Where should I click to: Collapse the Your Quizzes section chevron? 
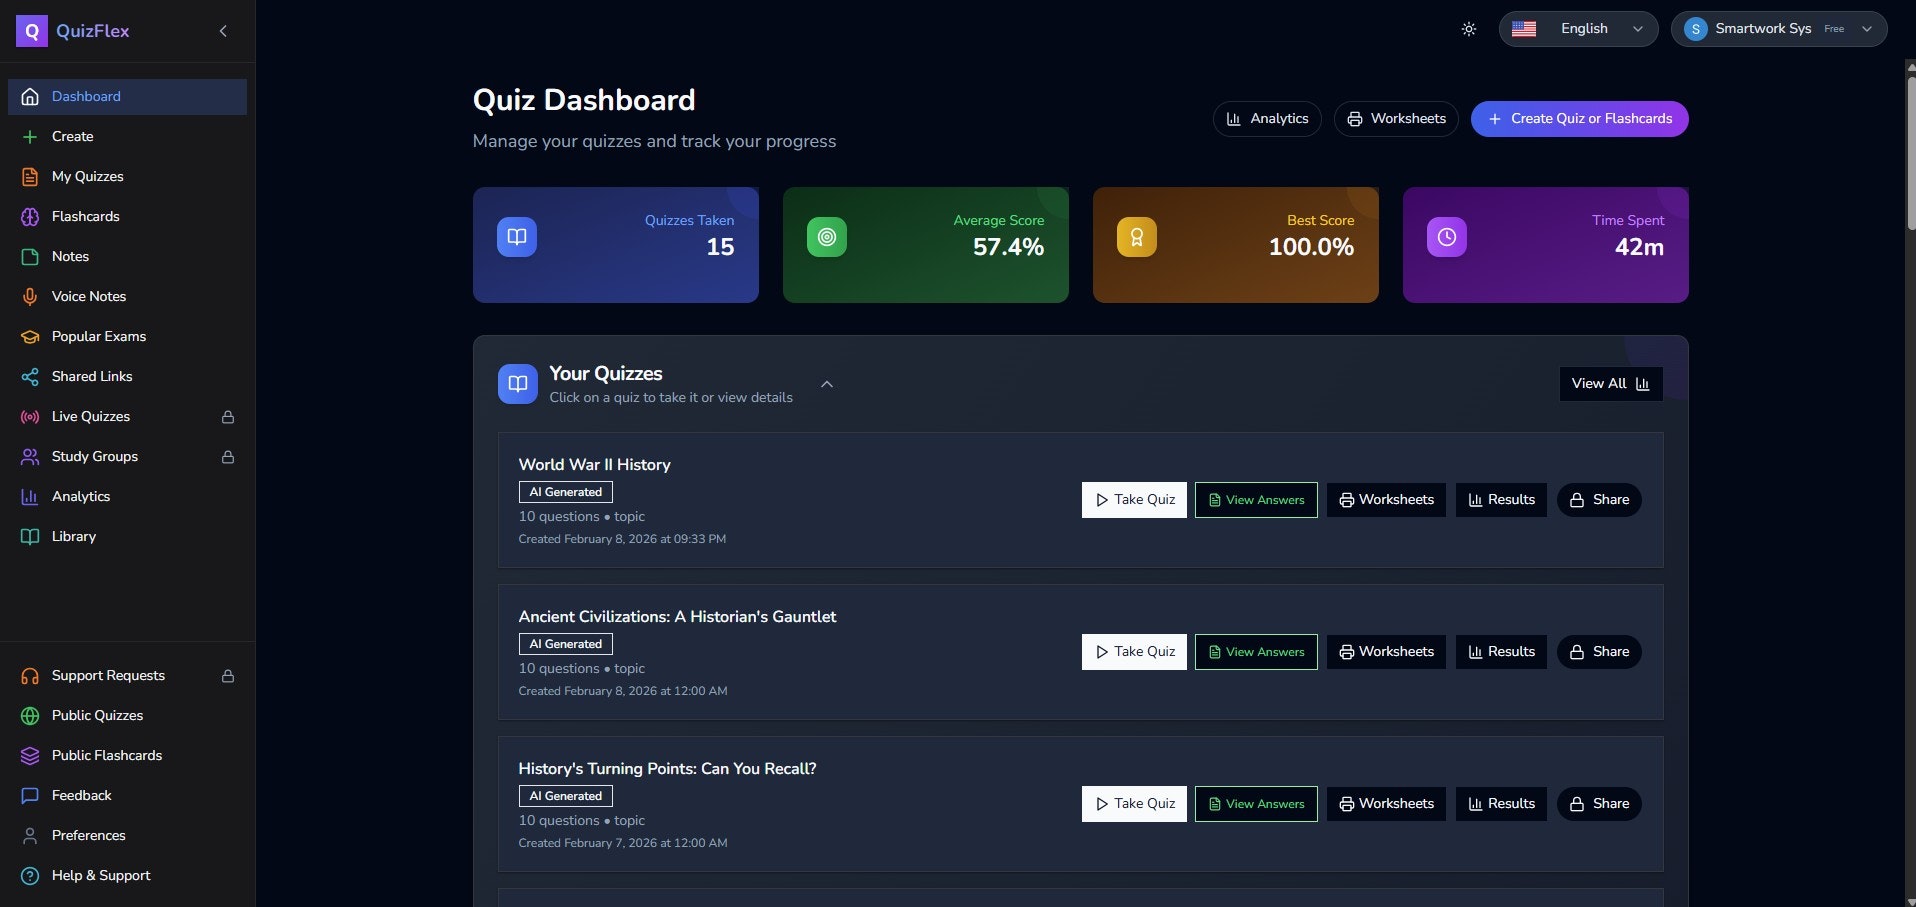[827, 384]
